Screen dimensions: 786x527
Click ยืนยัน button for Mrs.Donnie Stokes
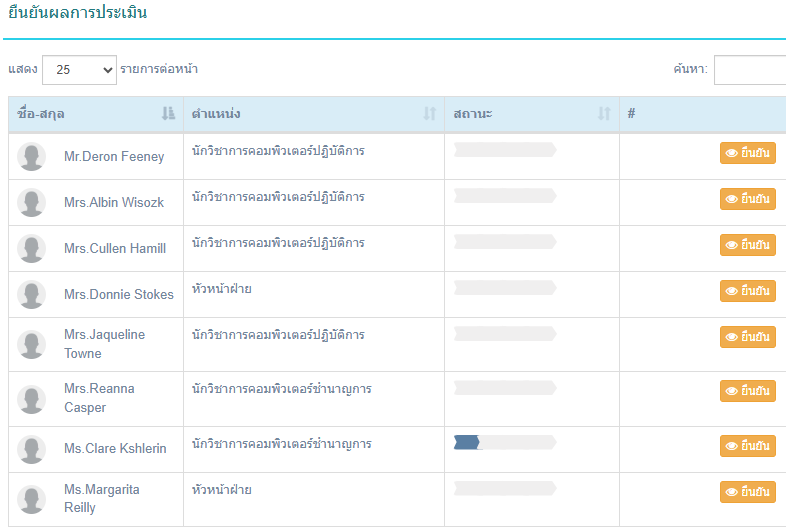pyautogui.click(x=748, y=291)
